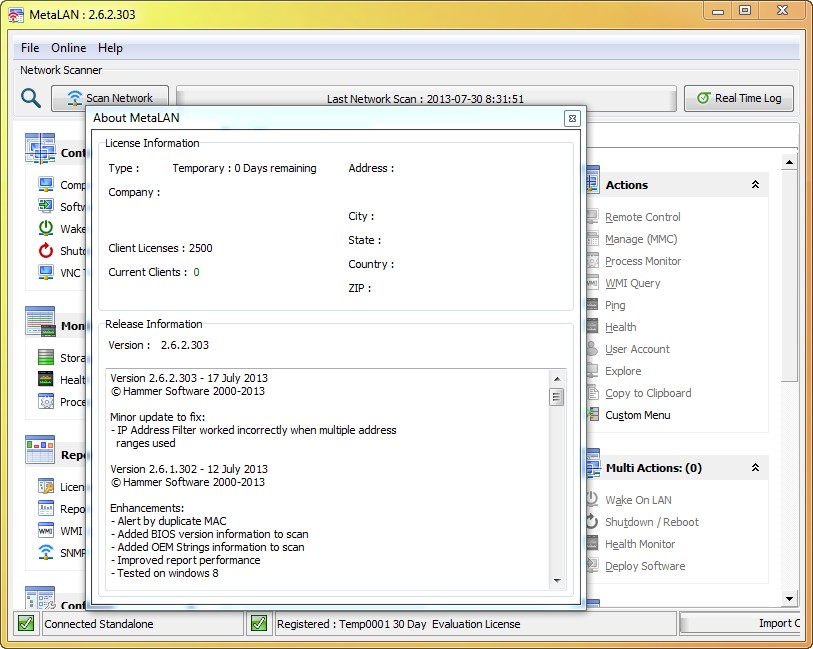813x649 pixels.
Task: Click the Process gear icon in sidebar
Action: (46, 401)
